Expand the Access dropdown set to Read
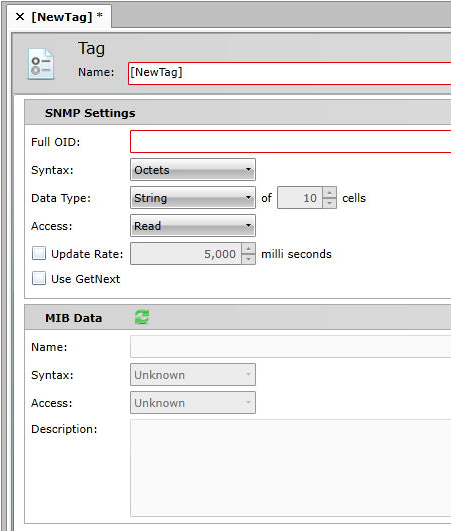 [x=193, y=226]
